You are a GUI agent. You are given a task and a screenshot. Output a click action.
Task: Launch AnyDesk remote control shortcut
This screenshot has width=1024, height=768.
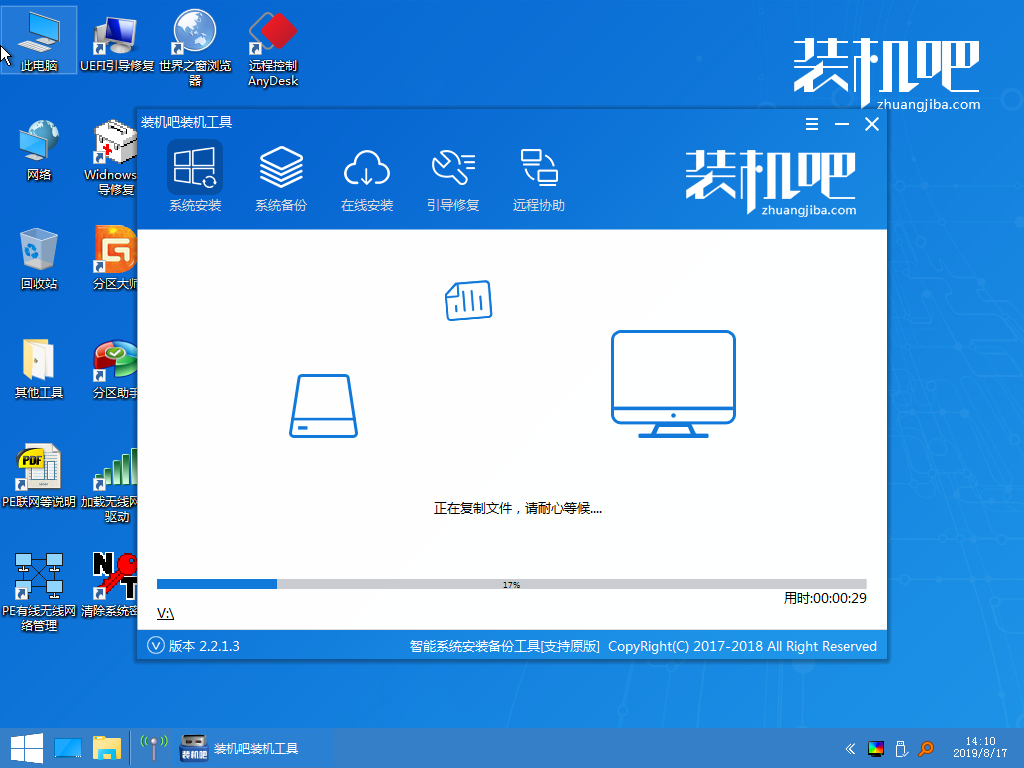coord(273,40)
